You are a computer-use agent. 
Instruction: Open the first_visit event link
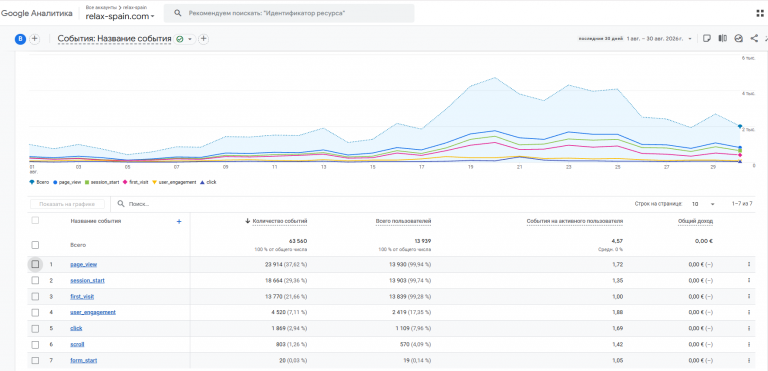pos(82,297)
